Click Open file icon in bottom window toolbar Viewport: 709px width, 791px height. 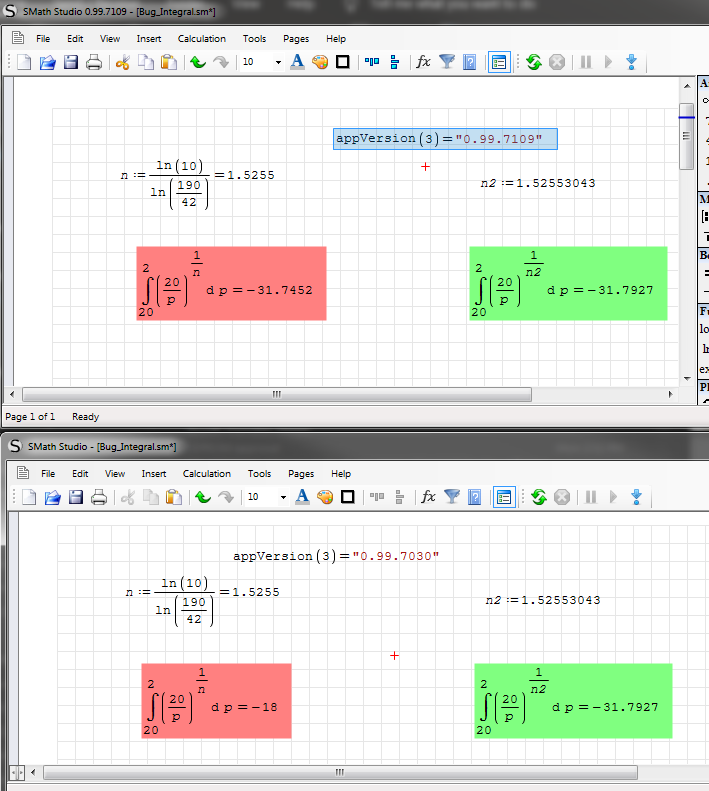[51, 497]
